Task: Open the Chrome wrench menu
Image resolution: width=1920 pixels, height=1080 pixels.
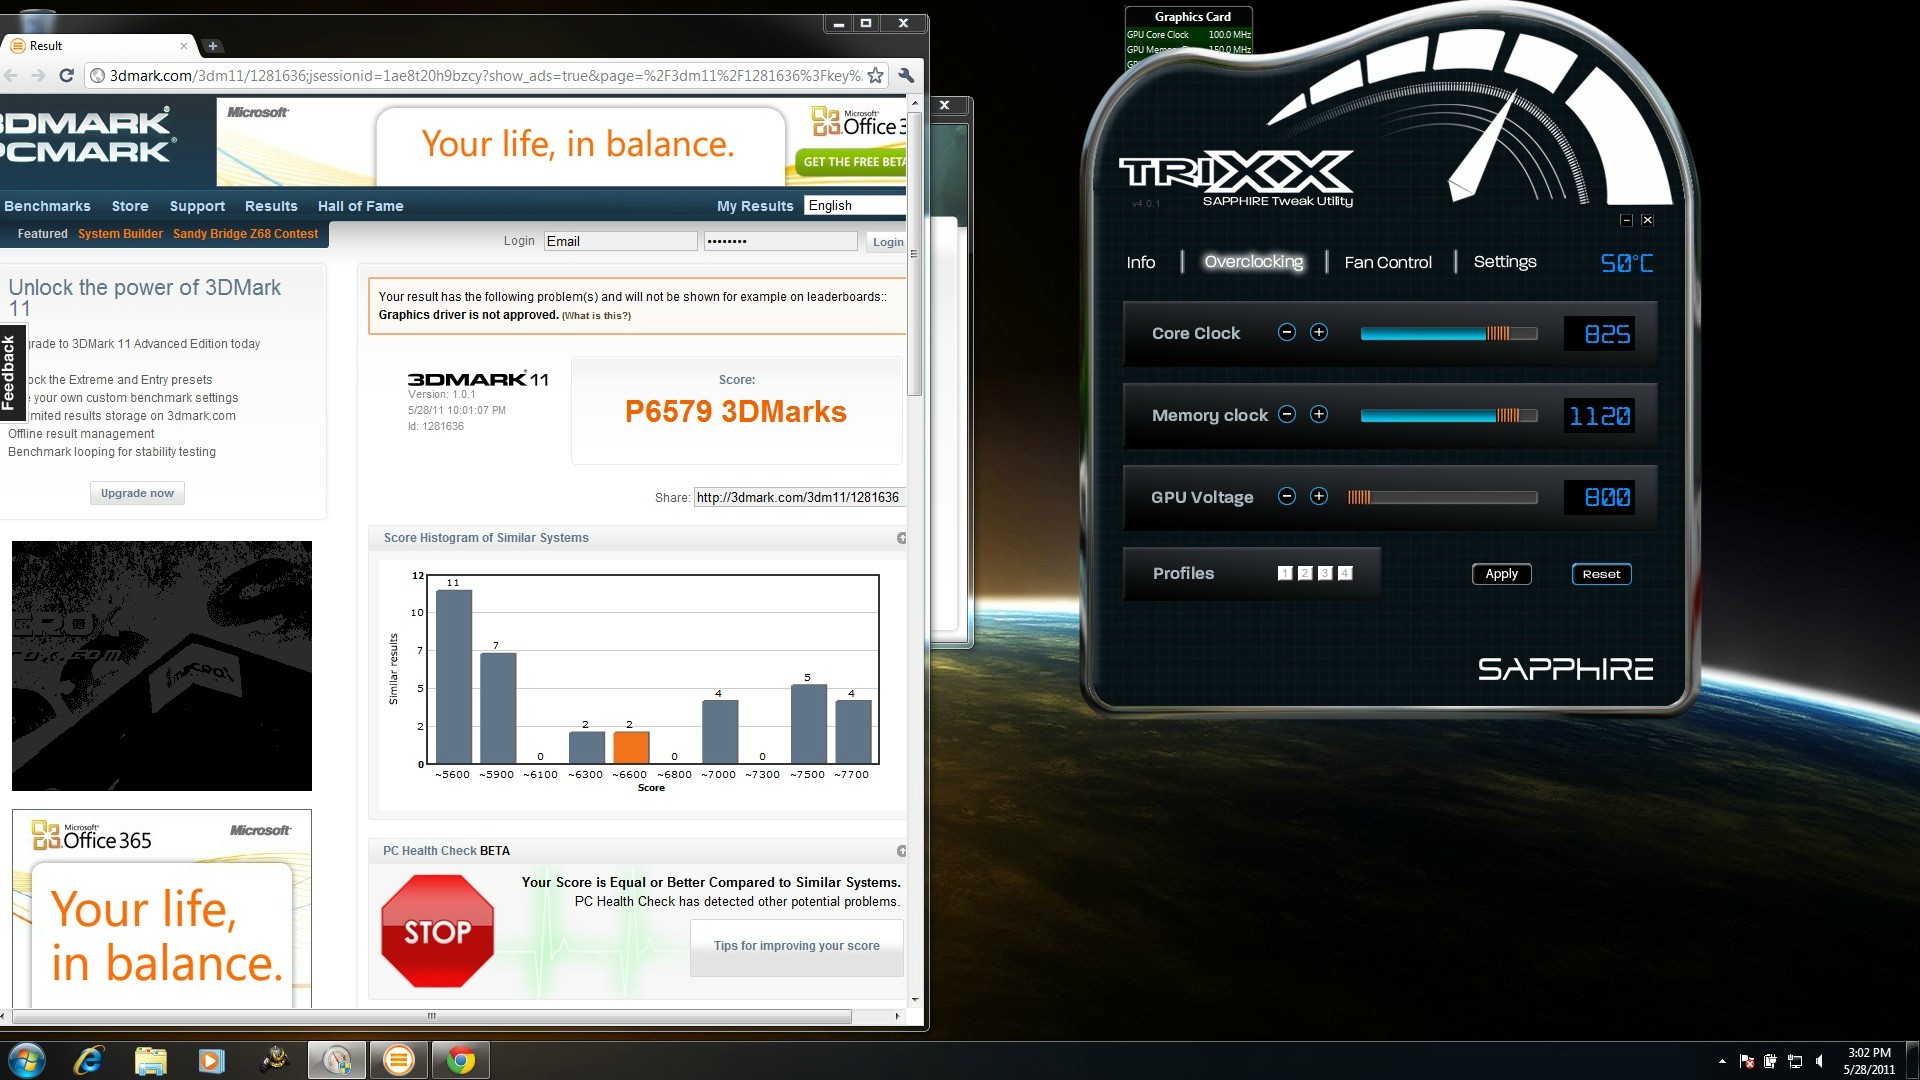Action: 906,75
